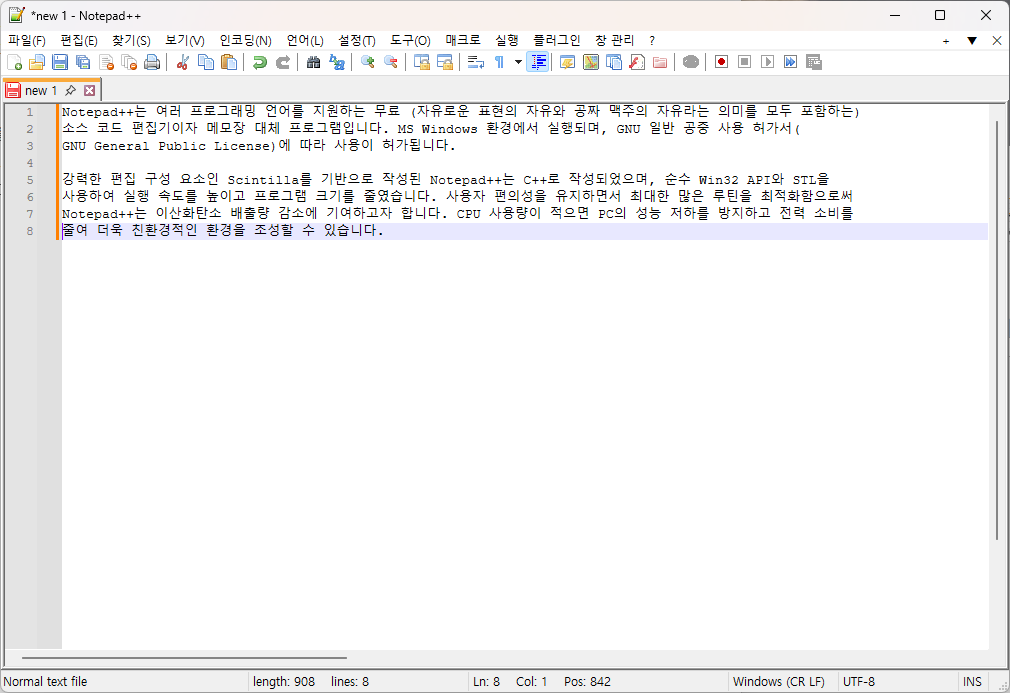Select the new 1 document tab

(x=41, y=91)
